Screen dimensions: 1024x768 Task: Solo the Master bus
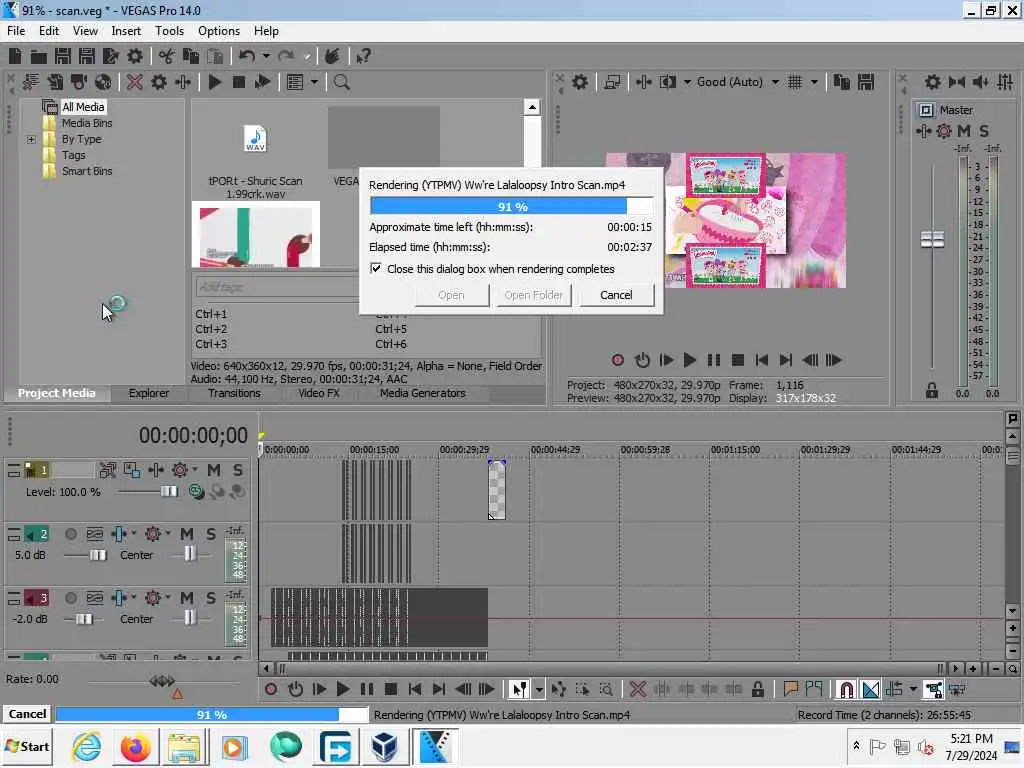tap(984, 131)
